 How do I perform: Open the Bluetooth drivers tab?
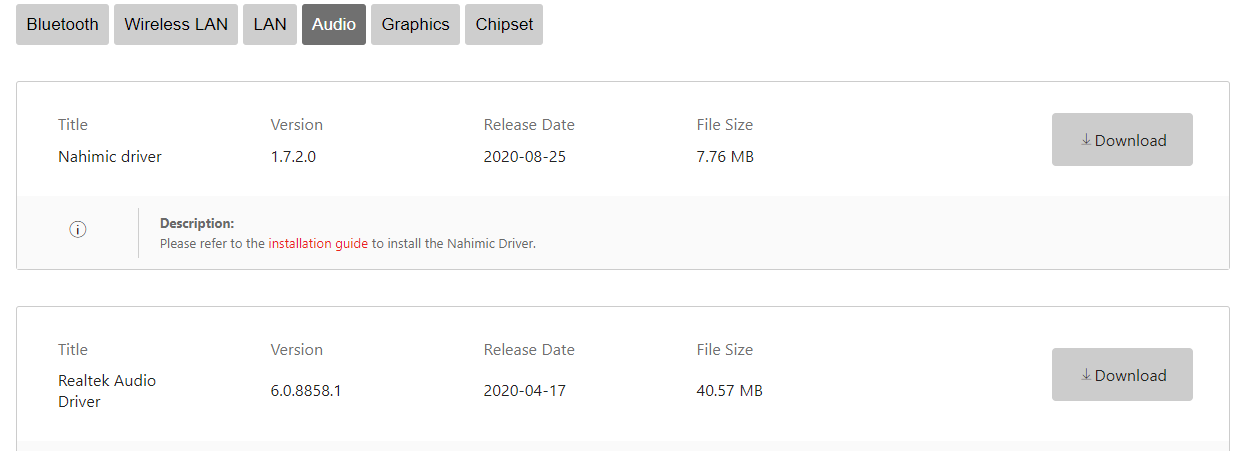(x=63, y=25)
